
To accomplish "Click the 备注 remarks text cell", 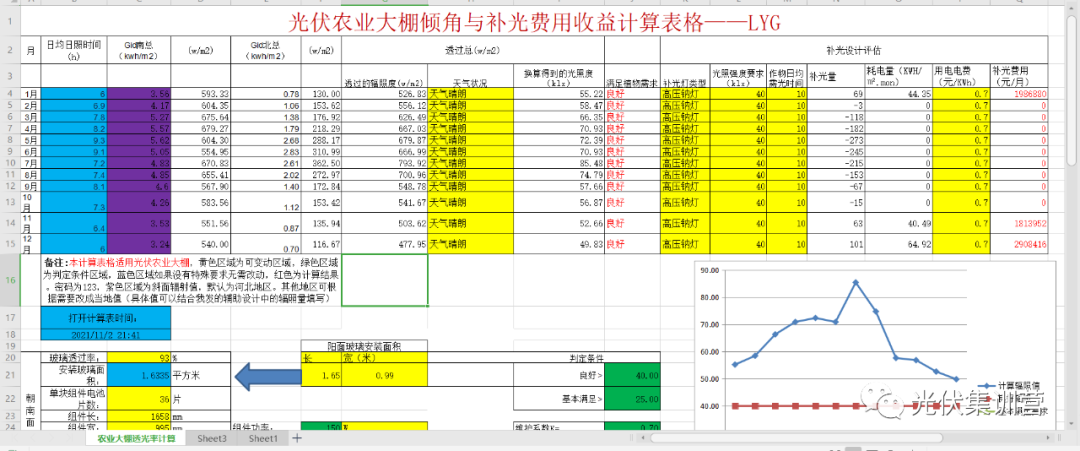I will 191,281.
